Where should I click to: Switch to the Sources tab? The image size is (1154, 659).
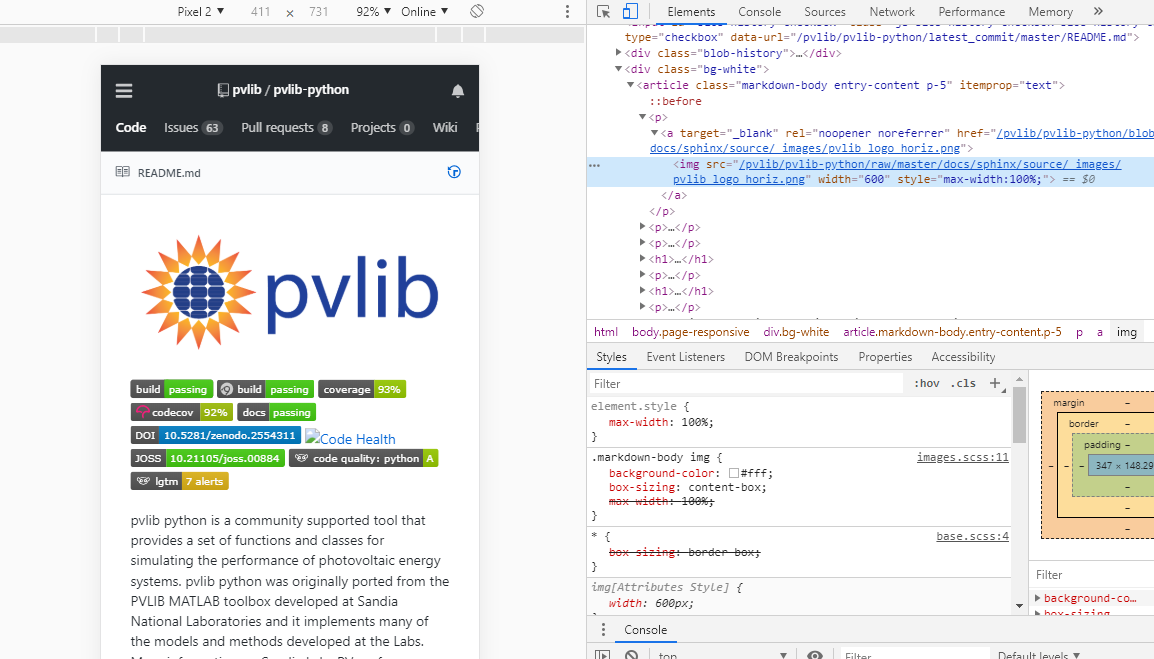coord(824,12)
